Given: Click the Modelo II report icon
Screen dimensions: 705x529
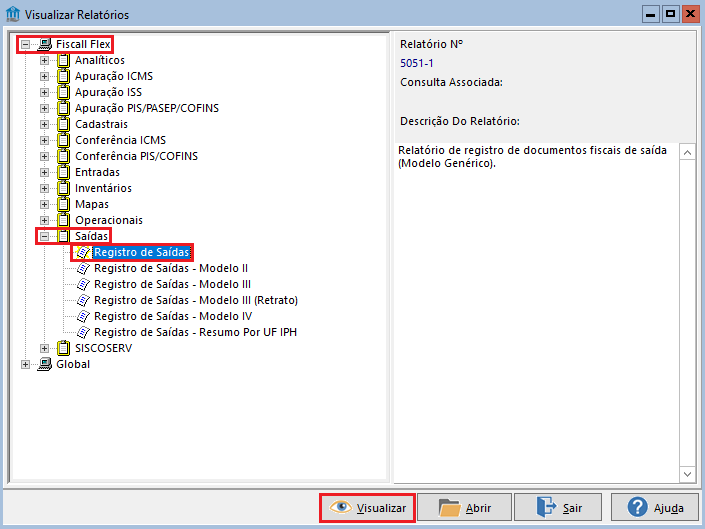Looking at the screenshot, I should tap(83, 269).
